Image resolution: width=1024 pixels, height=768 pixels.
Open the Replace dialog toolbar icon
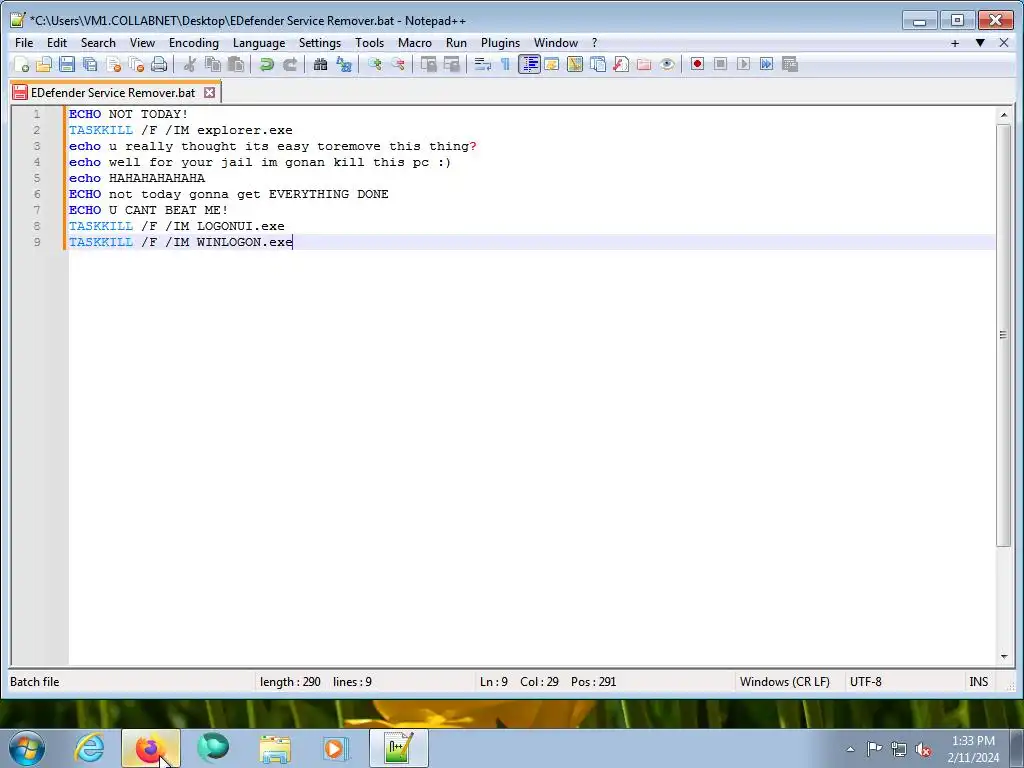(344, 64)
